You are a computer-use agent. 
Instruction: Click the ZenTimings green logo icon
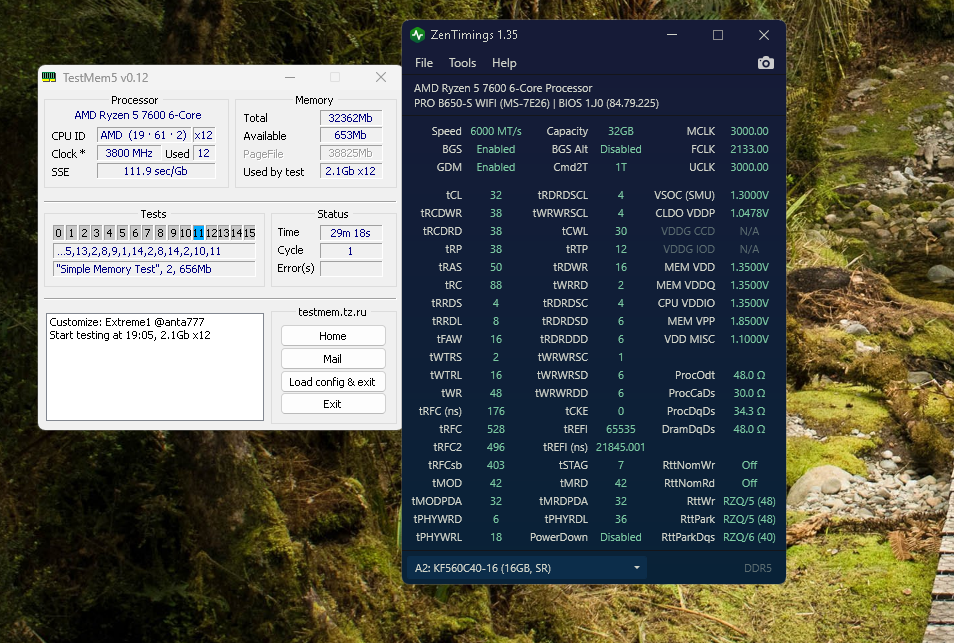point(417,35)
